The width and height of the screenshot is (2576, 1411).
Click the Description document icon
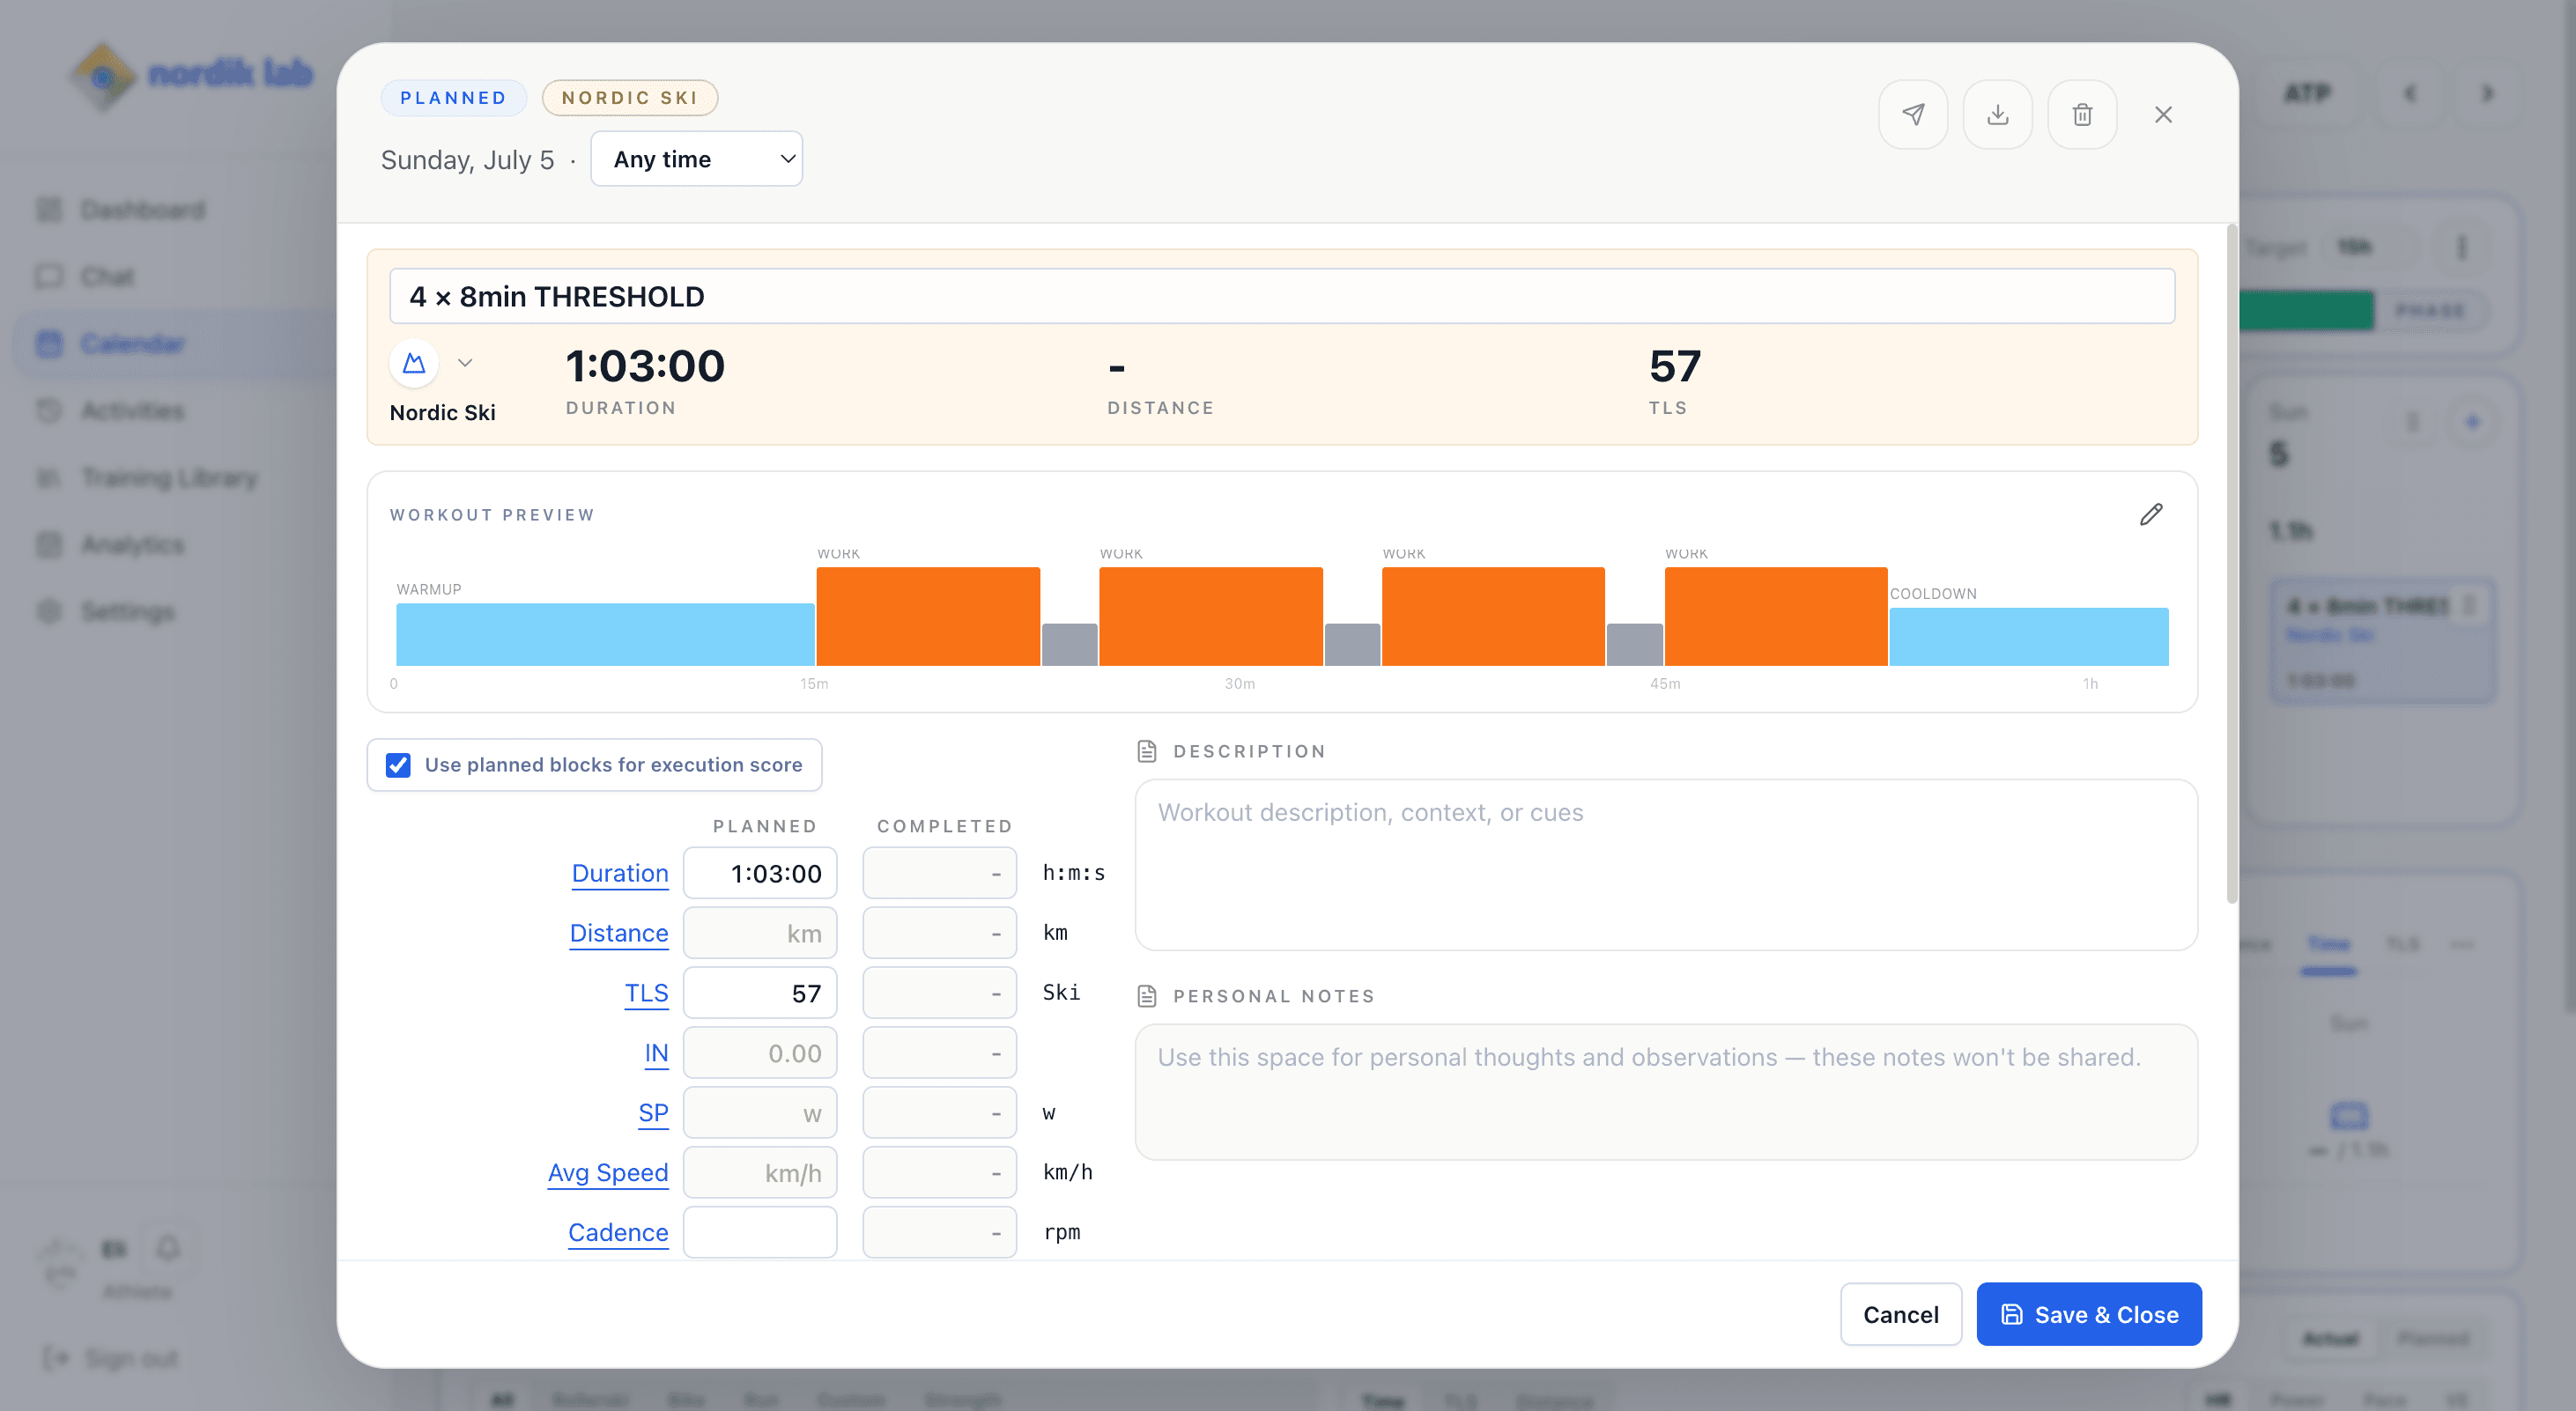click(x=1147, y=751)
